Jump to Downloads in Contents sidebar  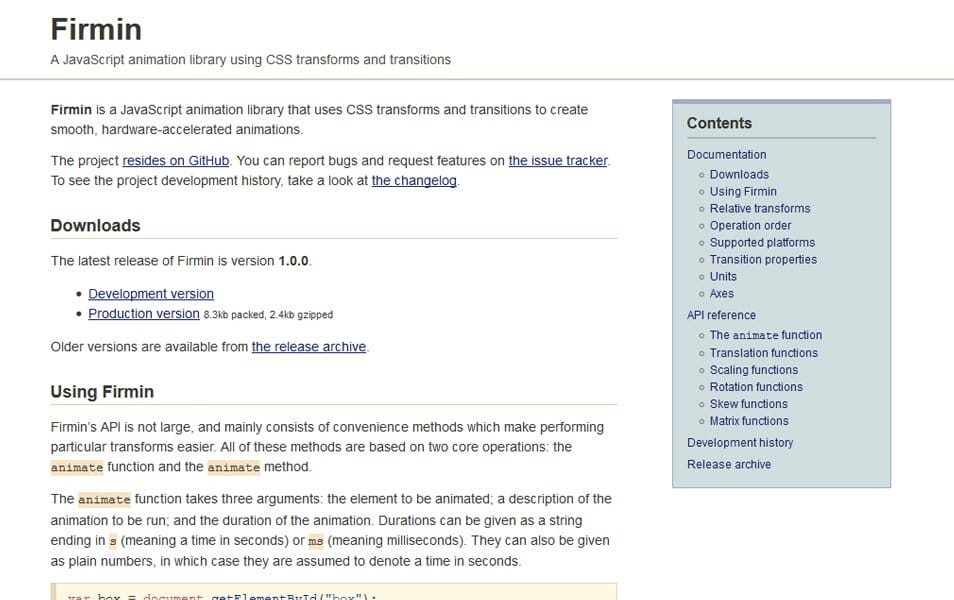click(x=739, y=175)
